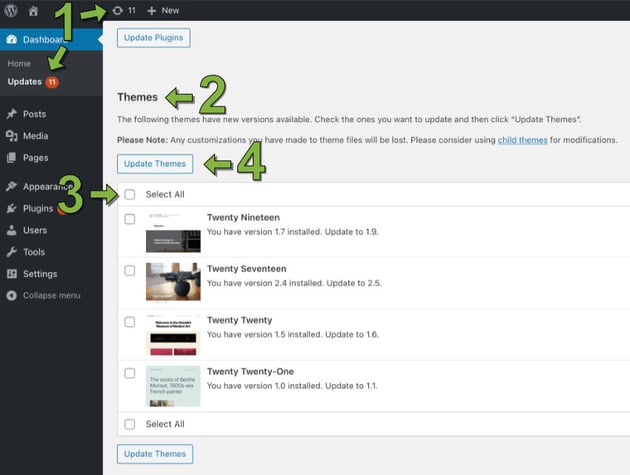Click the plus icon next to New
This screenshot has width=630, height=475.
click(151, 11)
